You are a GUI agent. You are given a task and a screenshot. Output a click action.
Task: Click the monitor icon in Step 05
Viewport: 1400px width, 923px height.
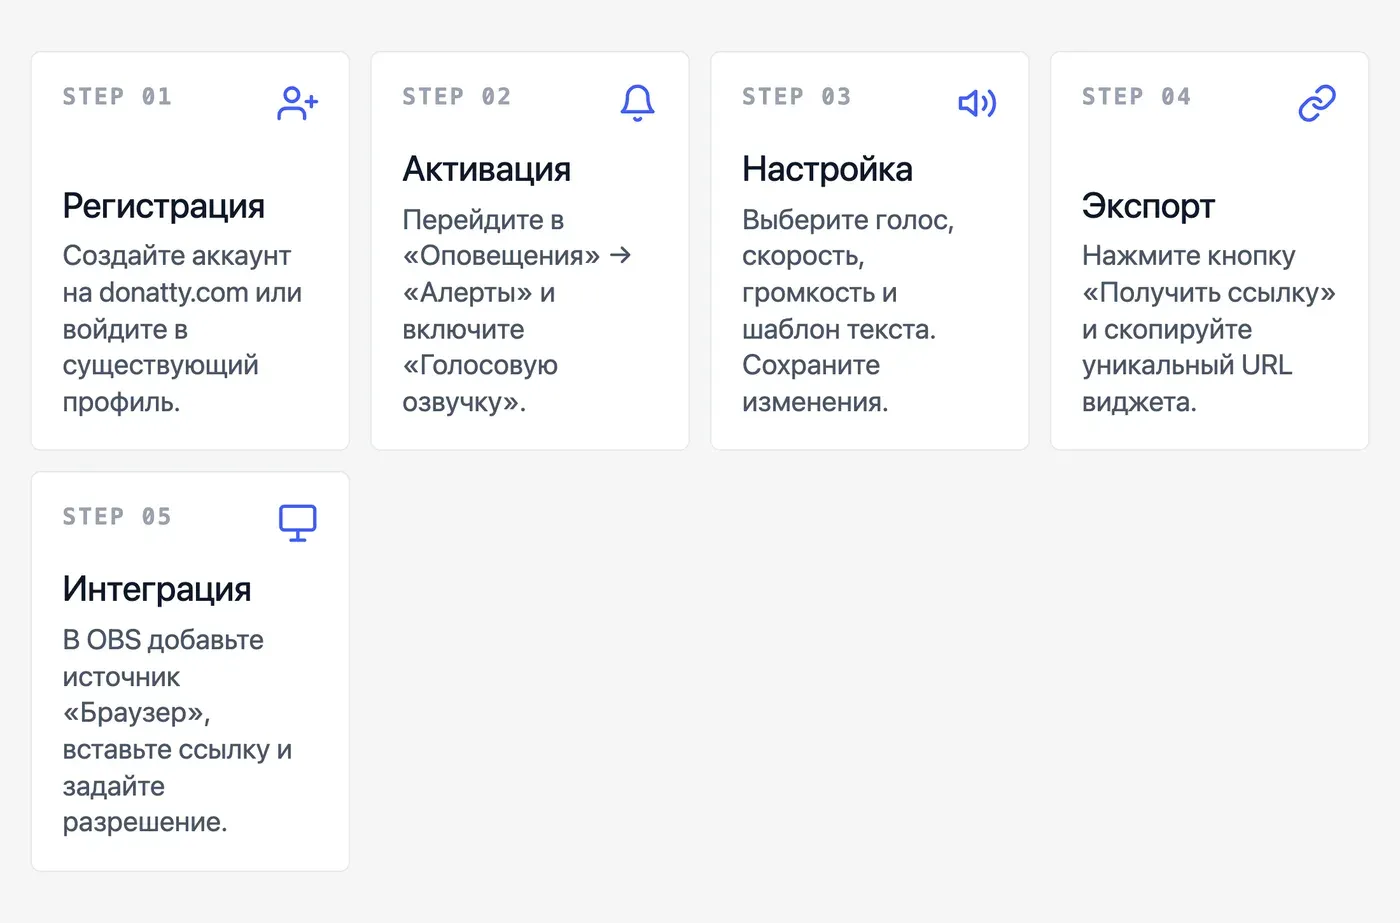(x=297, y=523)
